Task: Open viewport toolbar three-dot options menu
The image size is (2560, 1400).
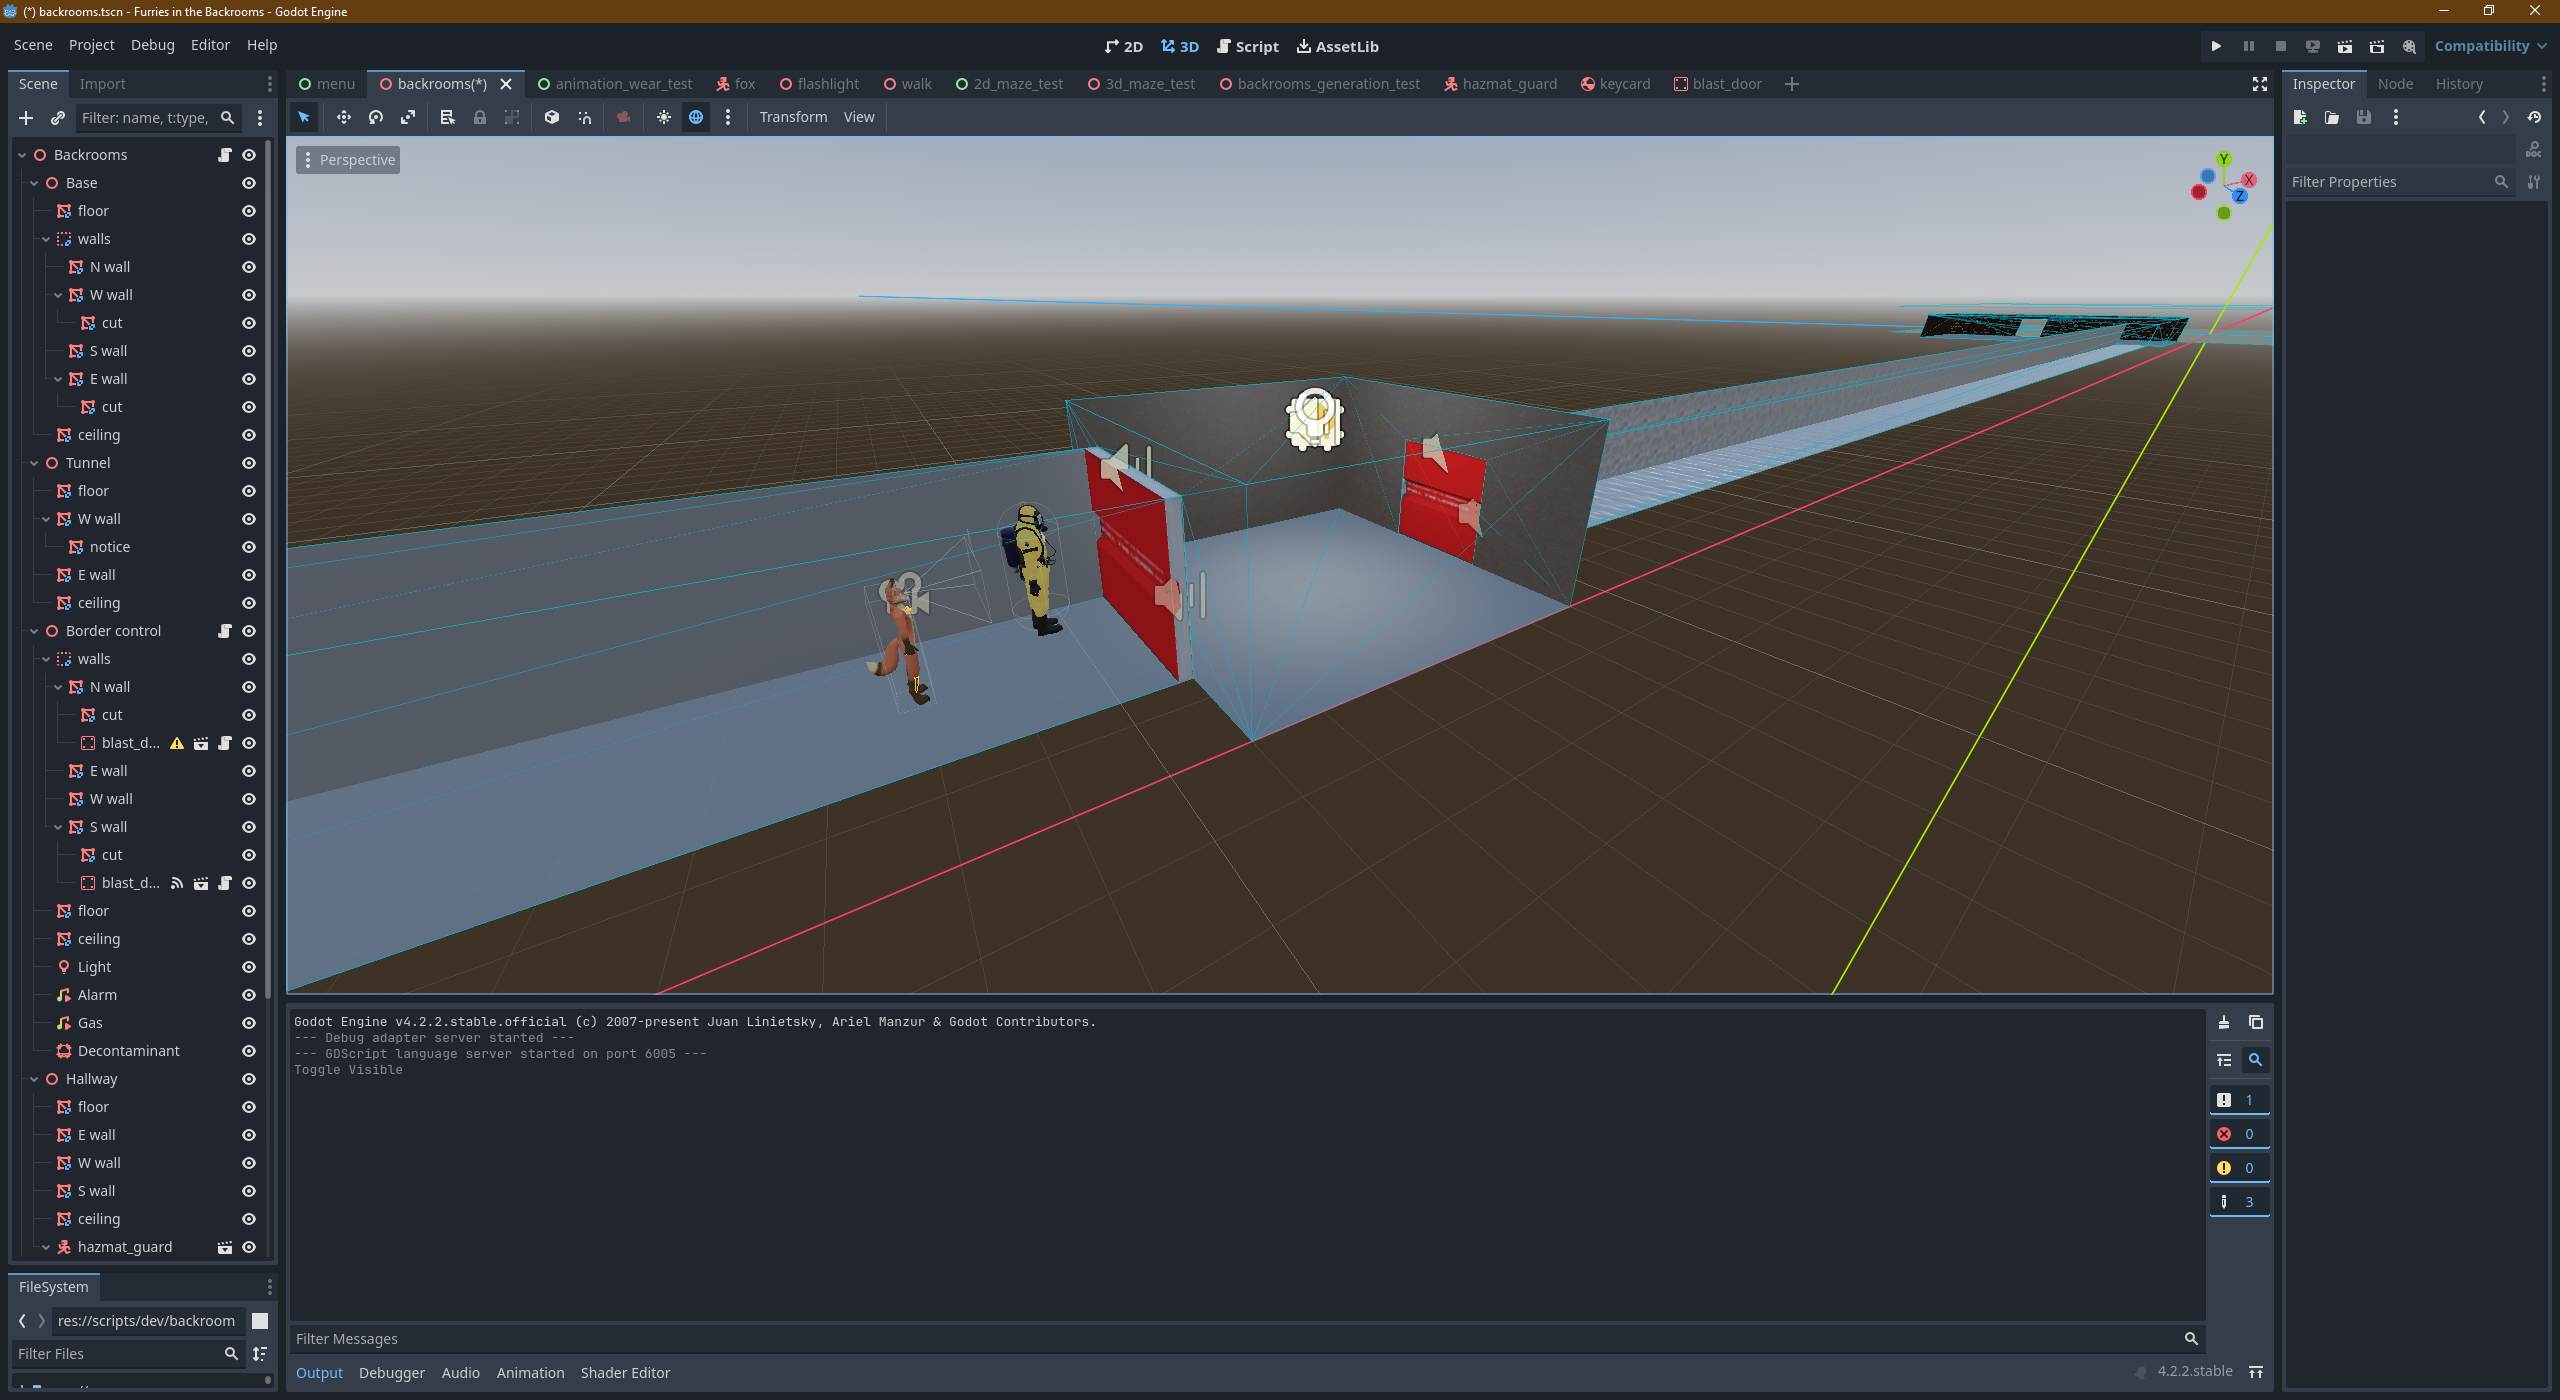Action: [728, 117]
